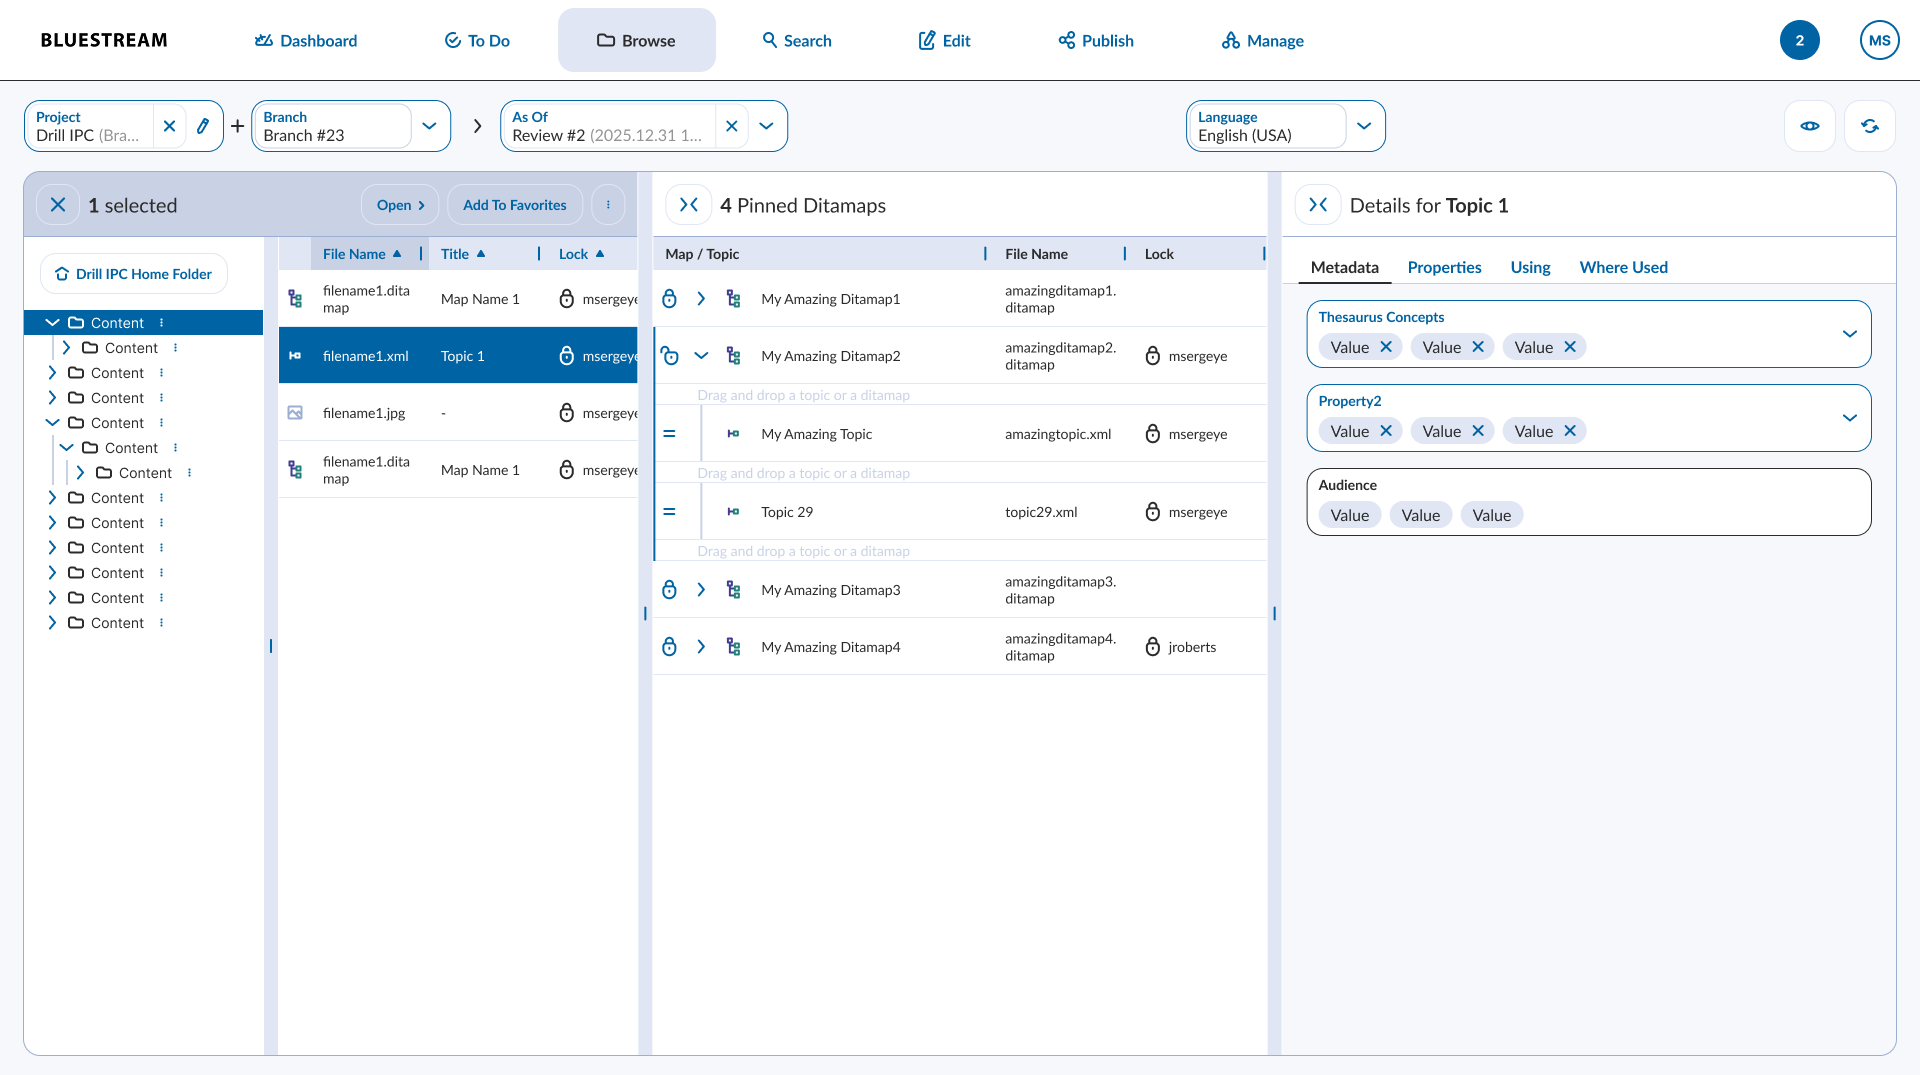This screenshot has height=1075, width=1920.
Task: Remove first Value chip in Thesaurus Concepts
Action: pyautogui.click(x=1386, y=347)
